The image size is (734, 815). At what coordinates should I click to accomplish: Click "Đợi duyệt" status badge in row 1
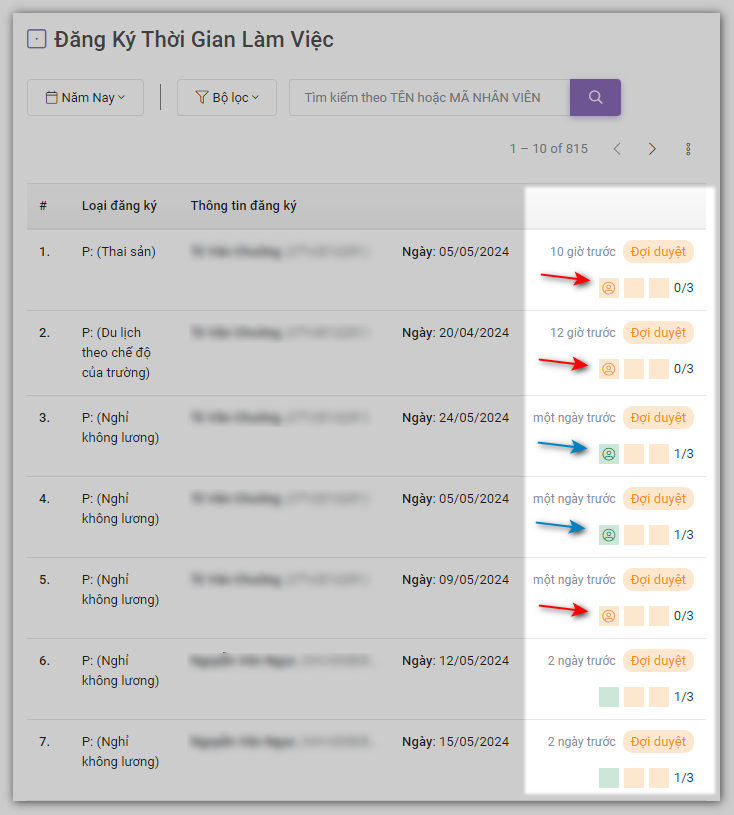658,251
